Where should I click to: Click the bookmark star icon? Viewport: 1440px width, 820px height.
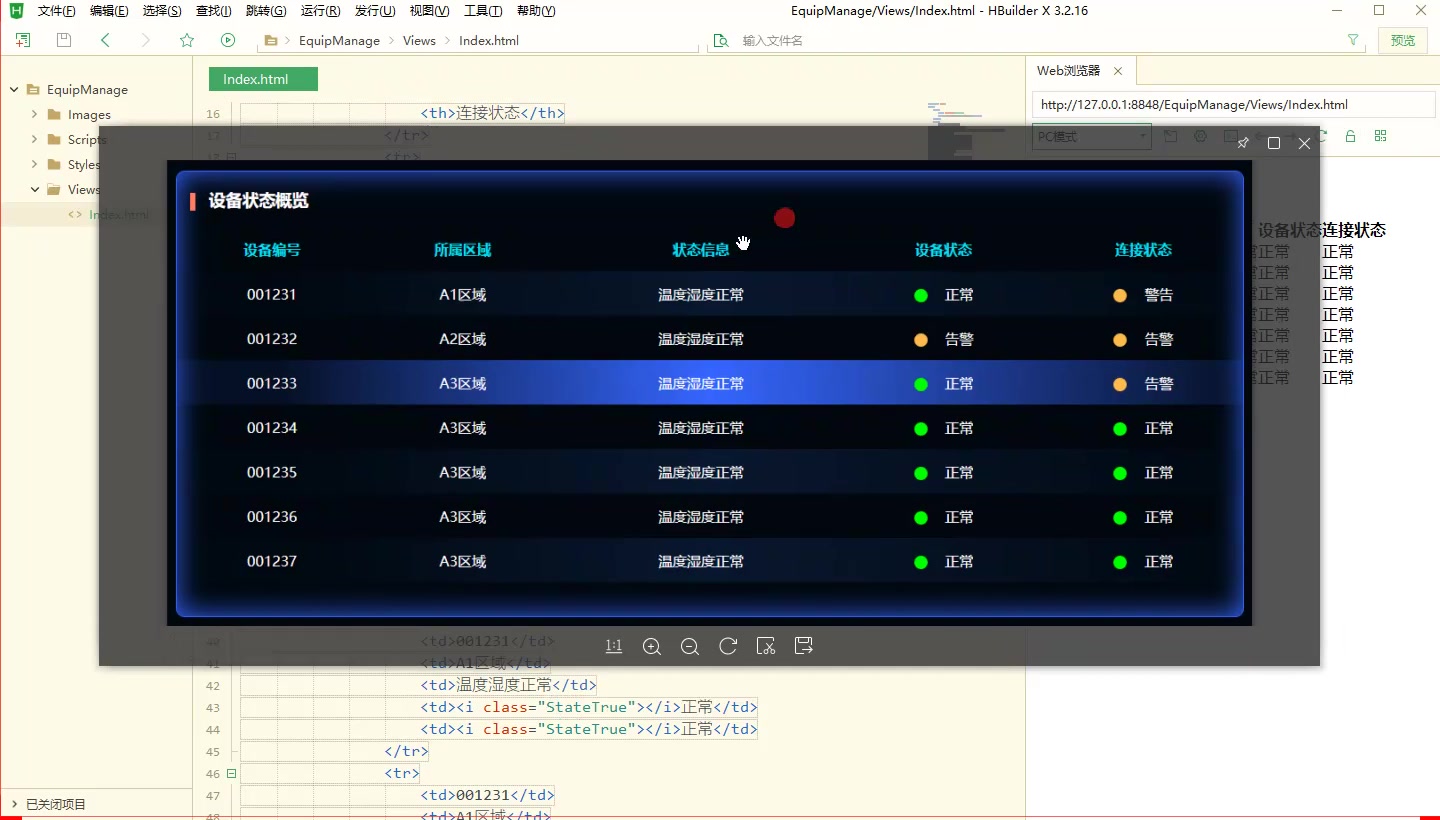pyautogui.click(x=187, y=40)
